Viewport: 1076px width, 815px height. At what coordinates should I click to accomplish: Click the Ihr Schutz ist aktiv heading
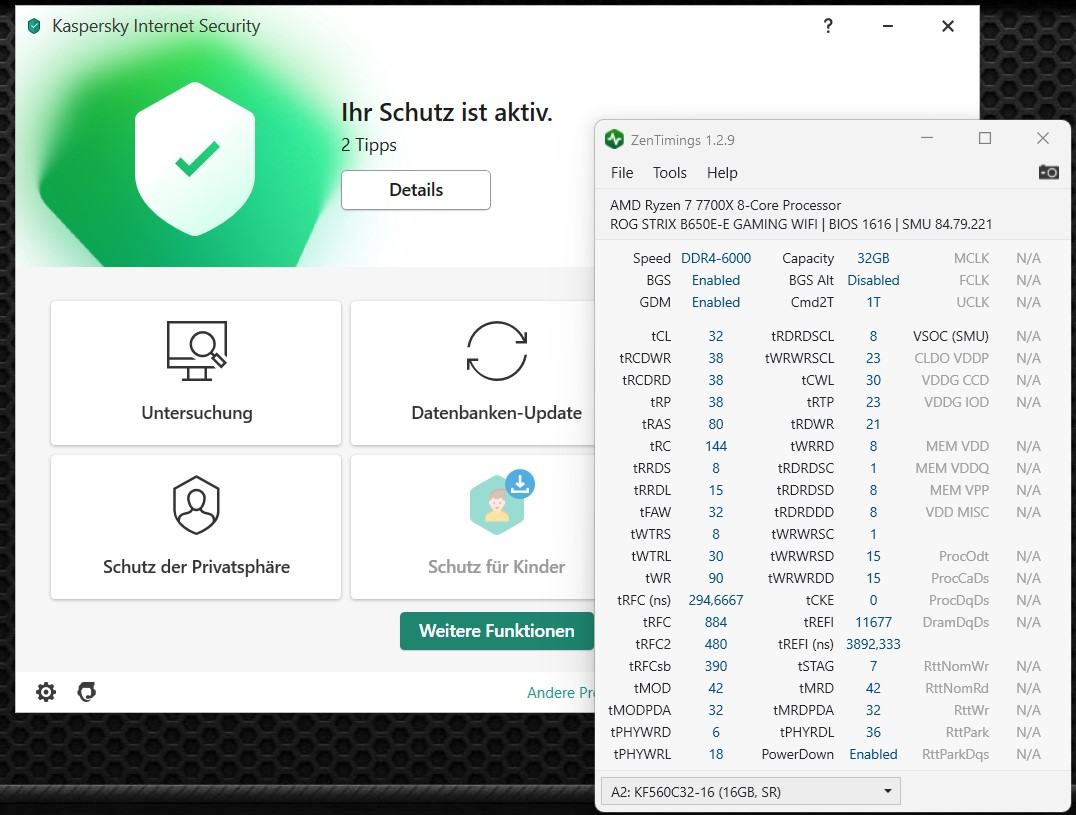(447, 112)
